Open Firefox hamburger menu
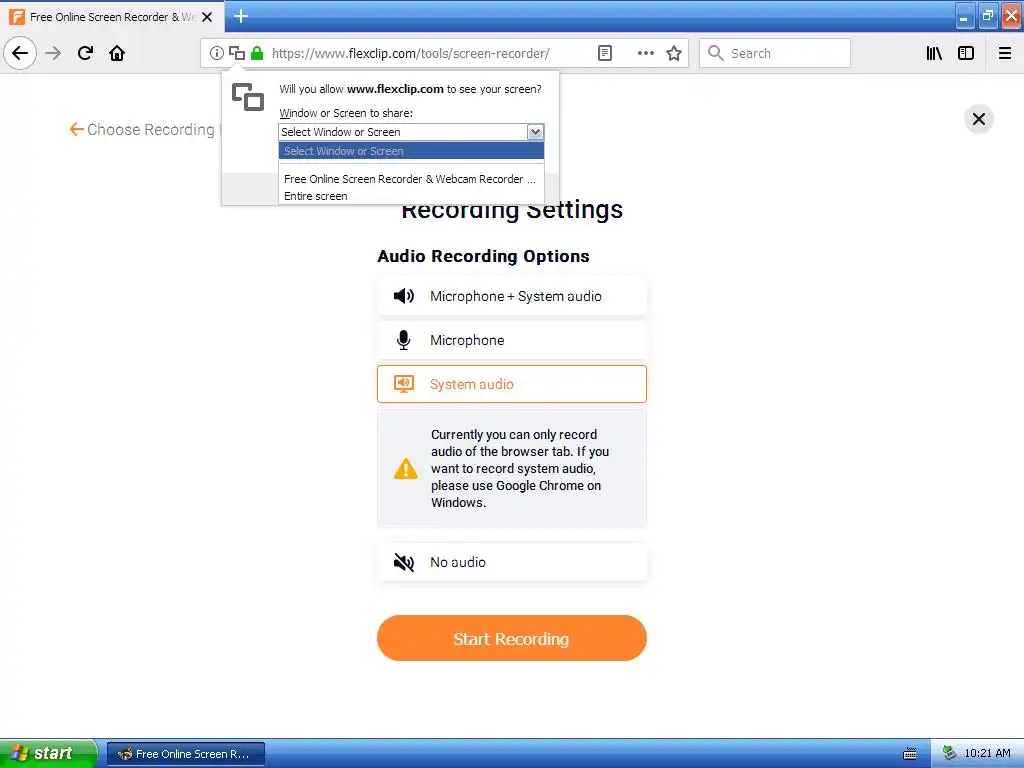This screenshot has width=1024, height=768. pyautogui.click(x=1004, y=53)
